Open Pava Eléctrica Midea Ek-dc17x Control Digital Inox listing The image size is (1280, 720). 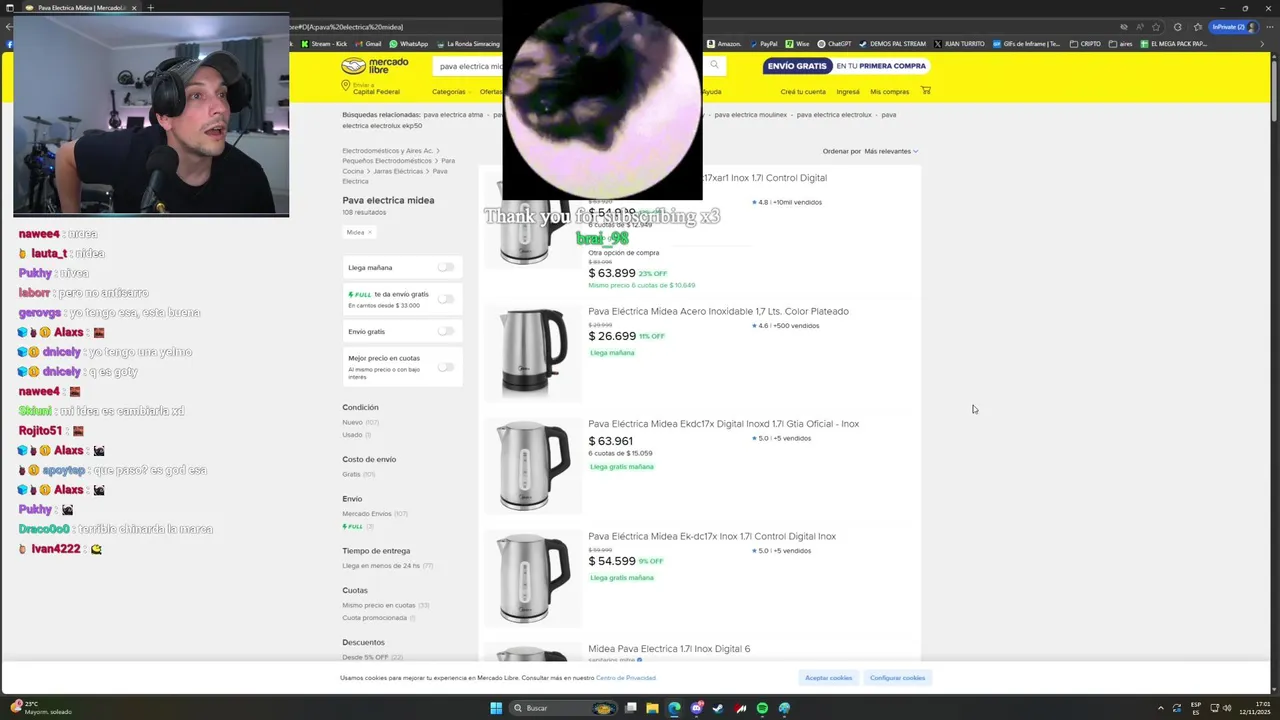click(x=712, y=536)
